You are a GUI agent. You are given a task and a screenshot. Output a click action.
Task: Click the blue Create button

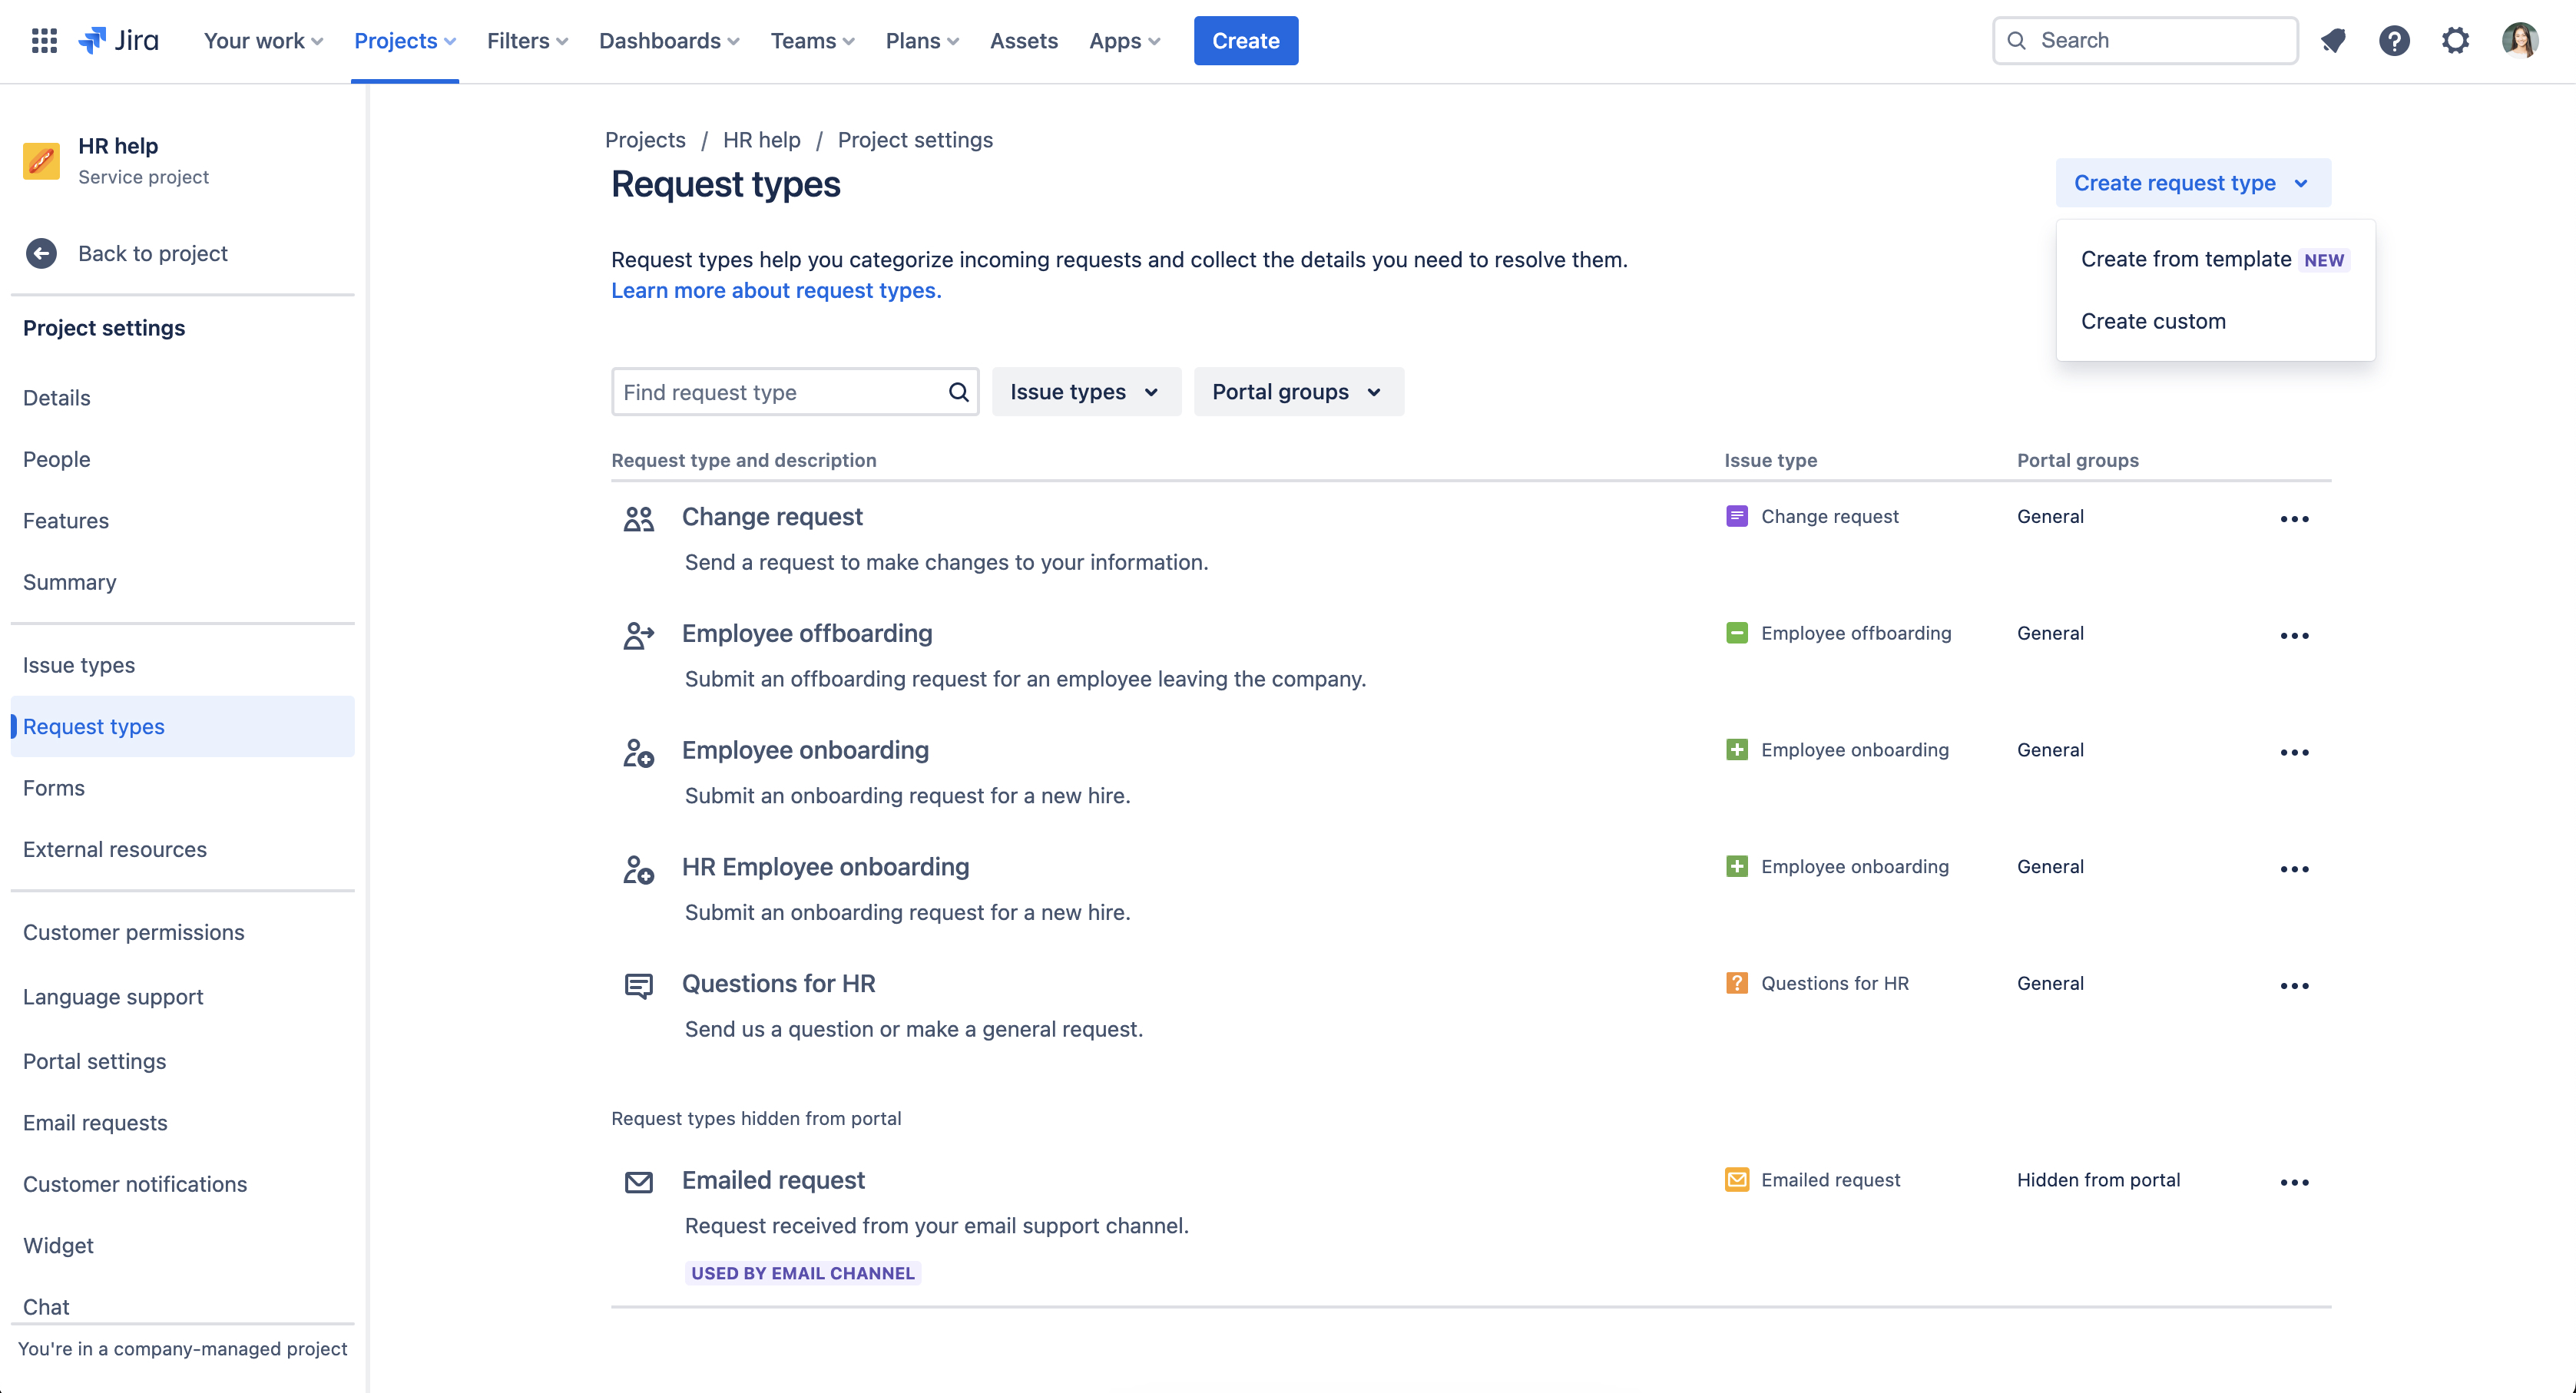[x=1245, y=41]
